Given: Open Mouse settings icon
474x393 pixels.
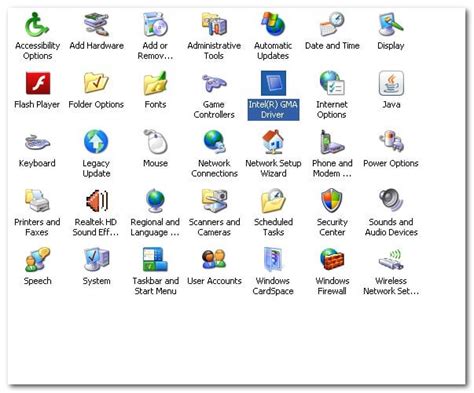Looking at the screenshot, I should pos(155,142).
